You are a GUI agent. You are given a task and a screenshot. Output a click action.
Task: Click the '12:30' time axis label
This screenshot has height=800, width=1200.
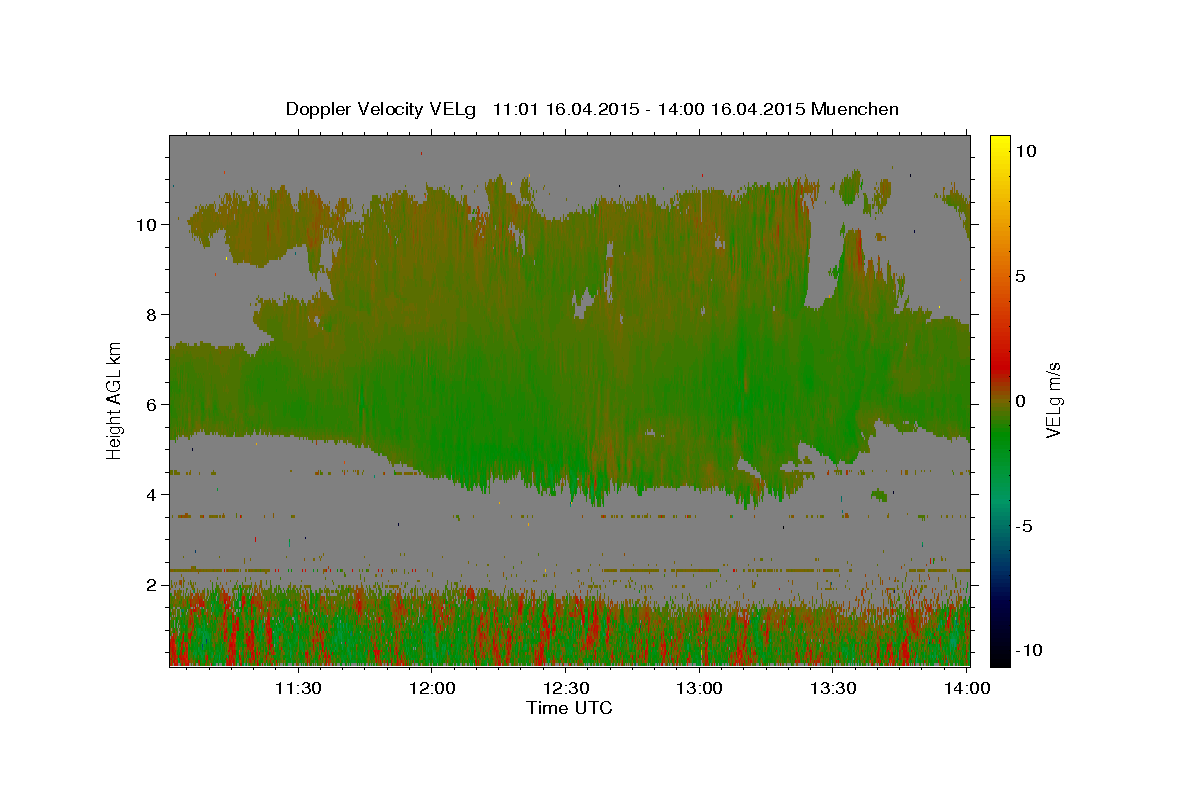pyautogui.click(x=566, y=688)
